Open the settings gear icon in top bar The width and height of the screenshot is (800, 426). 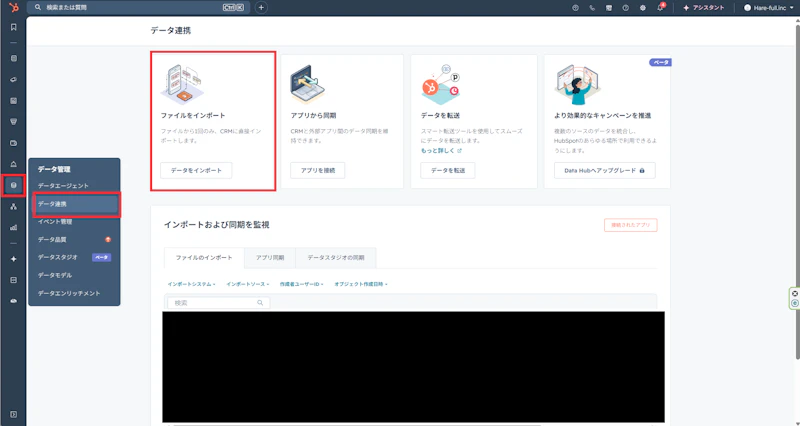click(x=642, y=8)
